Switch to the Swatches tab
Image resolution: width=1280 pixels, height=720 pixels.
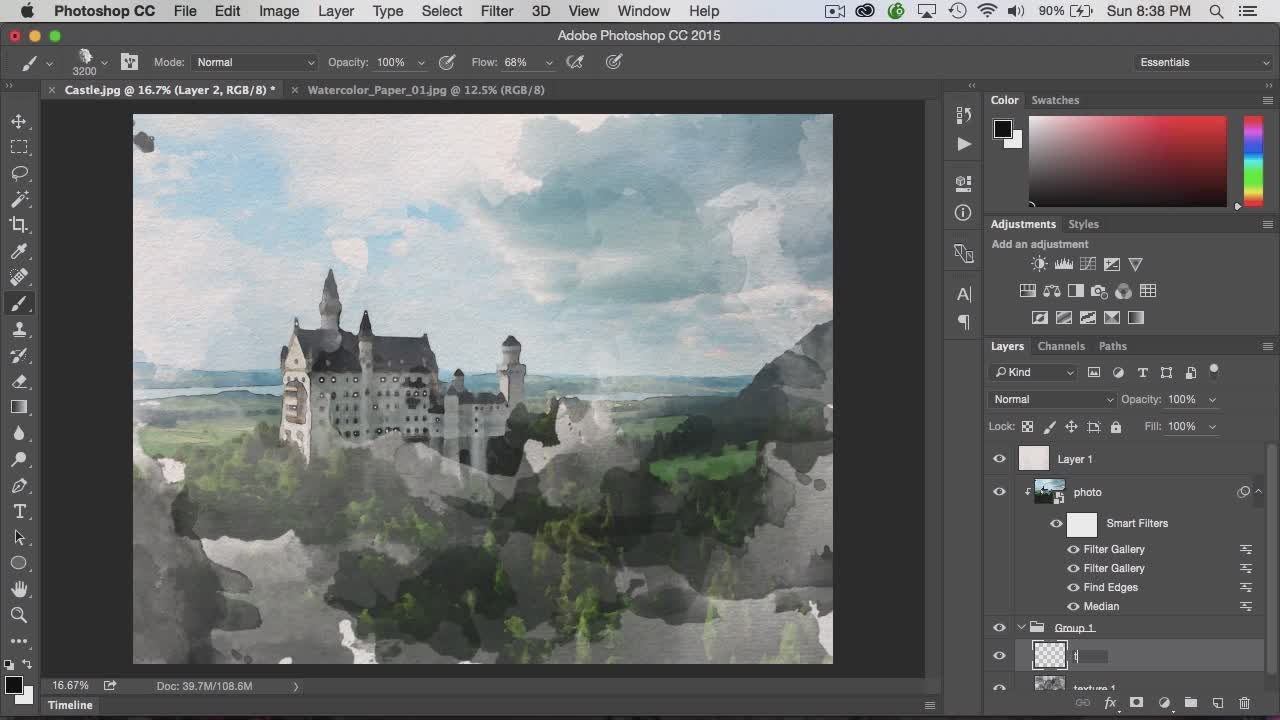point(1055,100)
